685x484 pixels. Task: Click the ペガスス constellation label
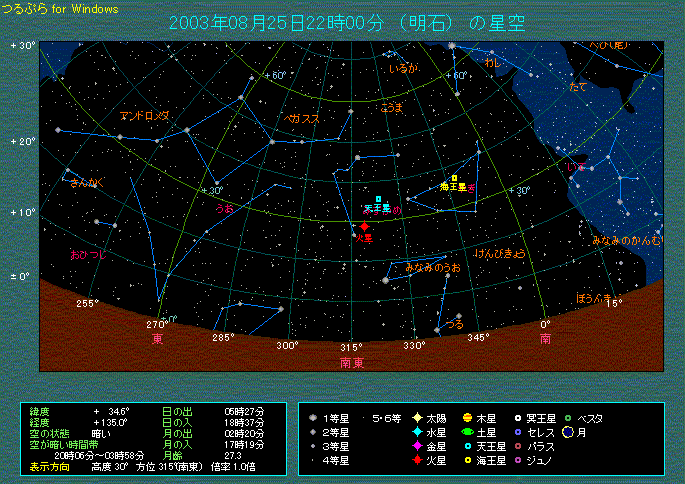pos(302,119)
